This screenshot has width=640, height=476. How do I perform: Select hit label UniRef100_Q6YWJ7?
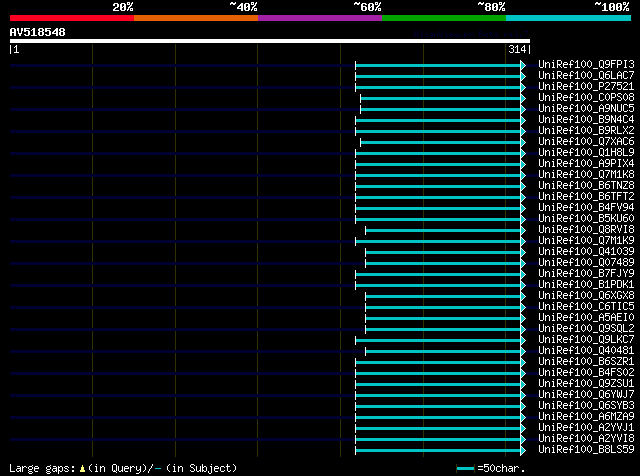586,395
